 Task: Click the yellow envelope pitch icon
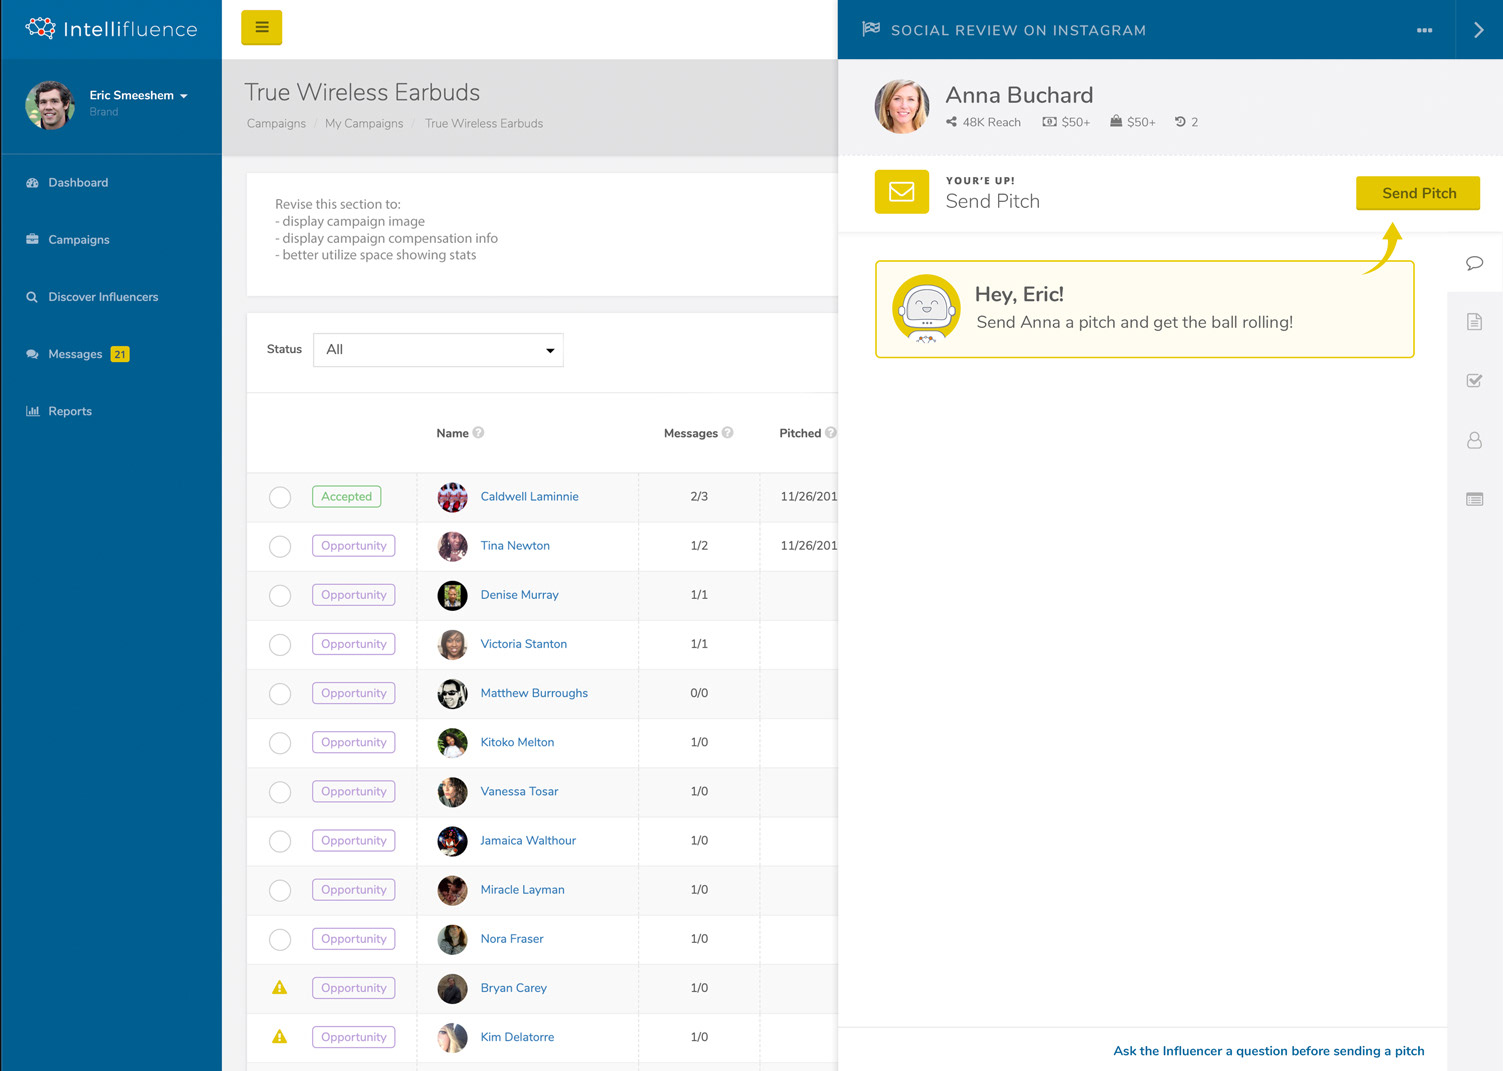tap(901, 192)
